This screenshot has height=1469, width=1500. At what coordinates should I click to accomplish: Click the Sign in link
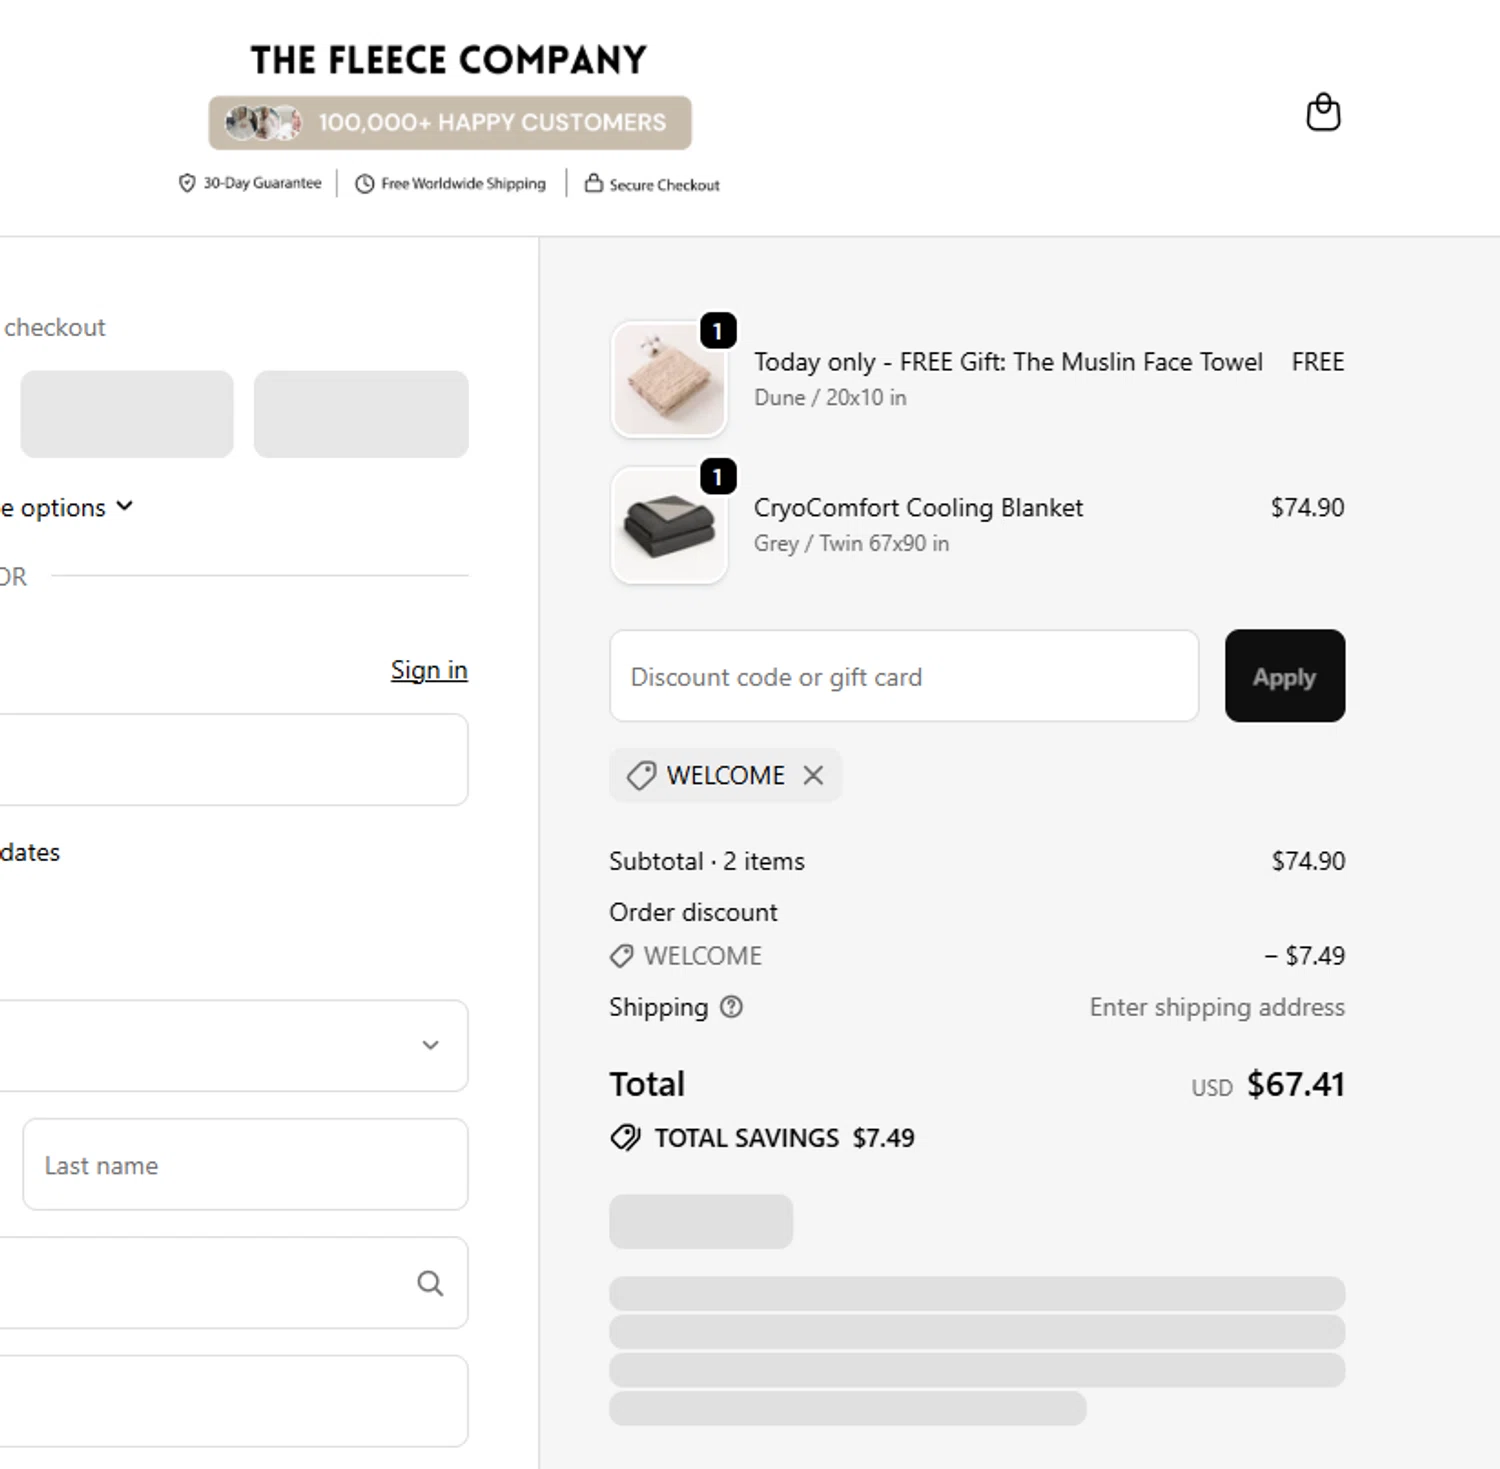tap(429, 670)
